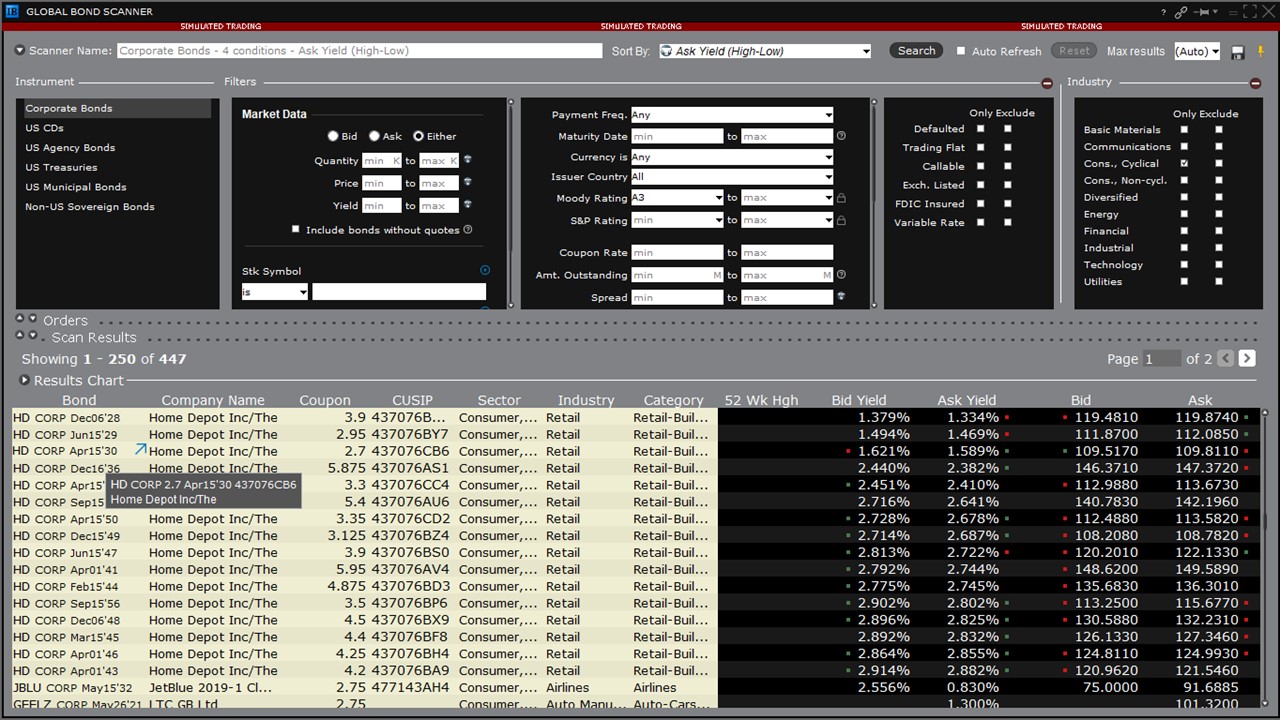Click the lock icon beside Moody Rating
Image resolution: width=1280 pixels, height=720 pixels.
841,198
